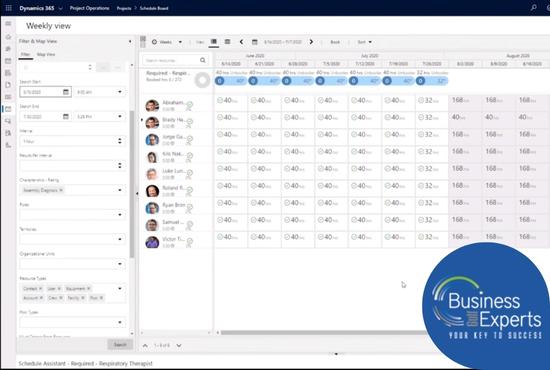Page up in the resource list pager
The width and height of the screenshot is (550, 370).
[145, 345]
